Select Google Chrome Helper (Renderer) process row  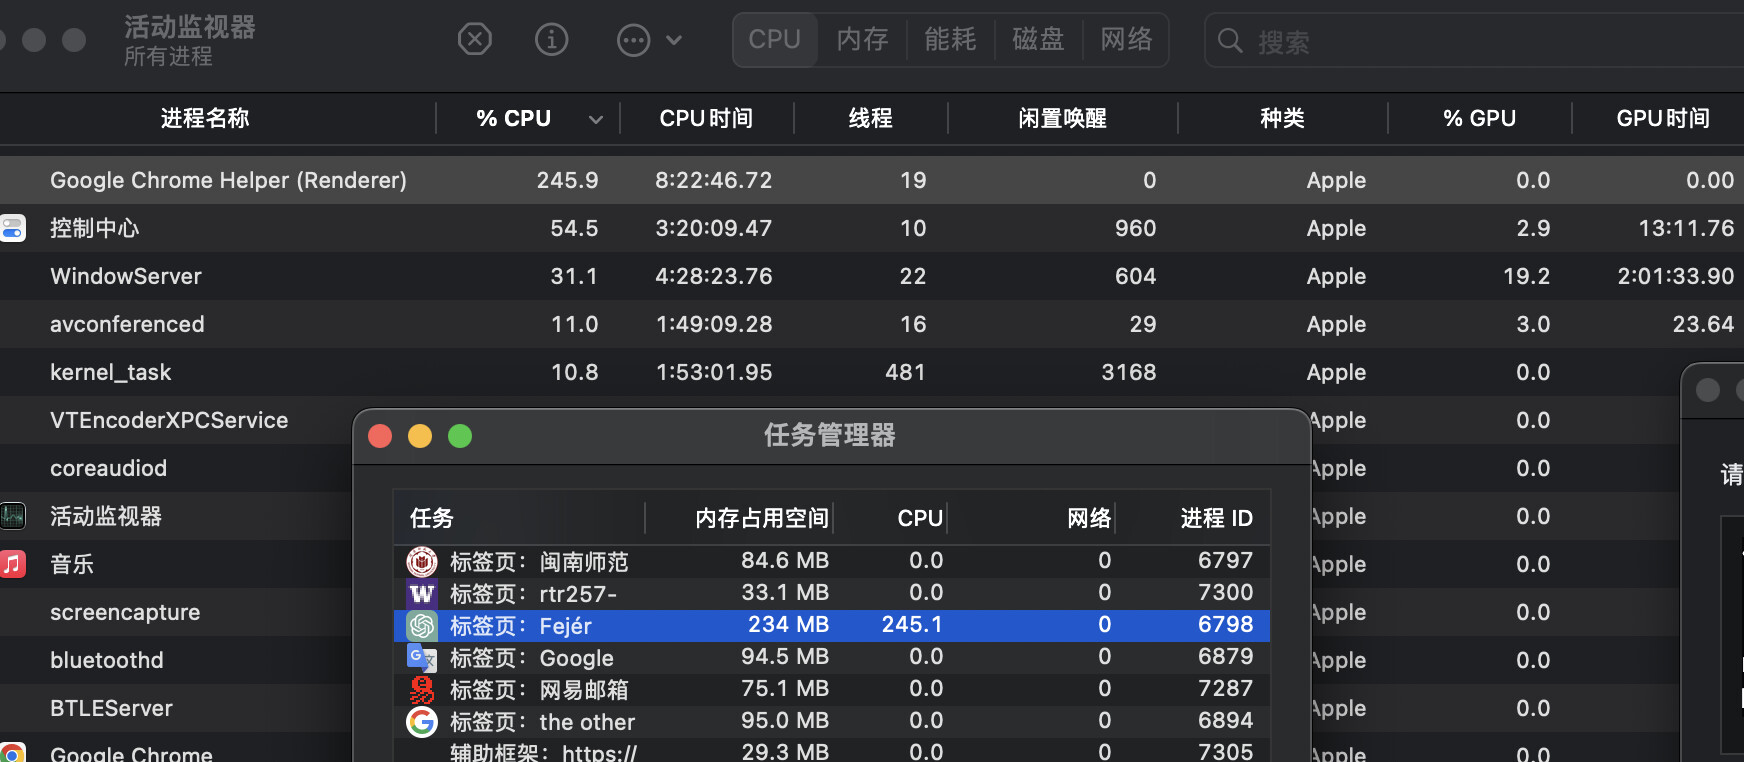coord(872,180)
